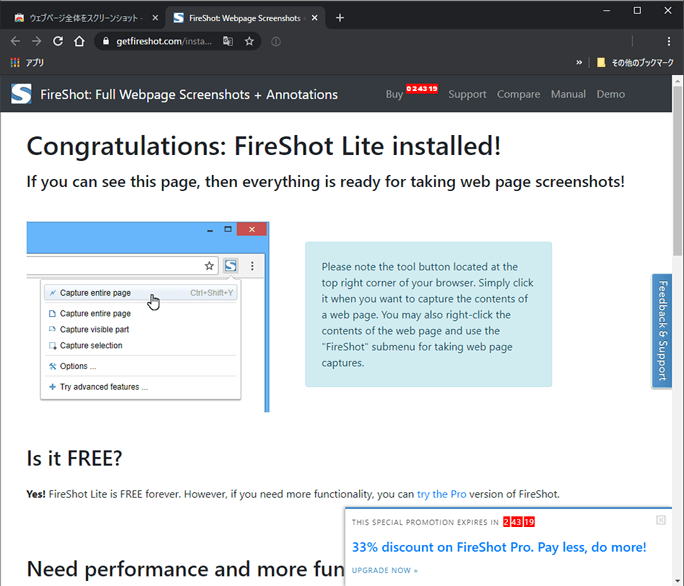Open the apps grid icon in bookmarks bar
This screenshot has height=586, width=684.
coord(15,62)
